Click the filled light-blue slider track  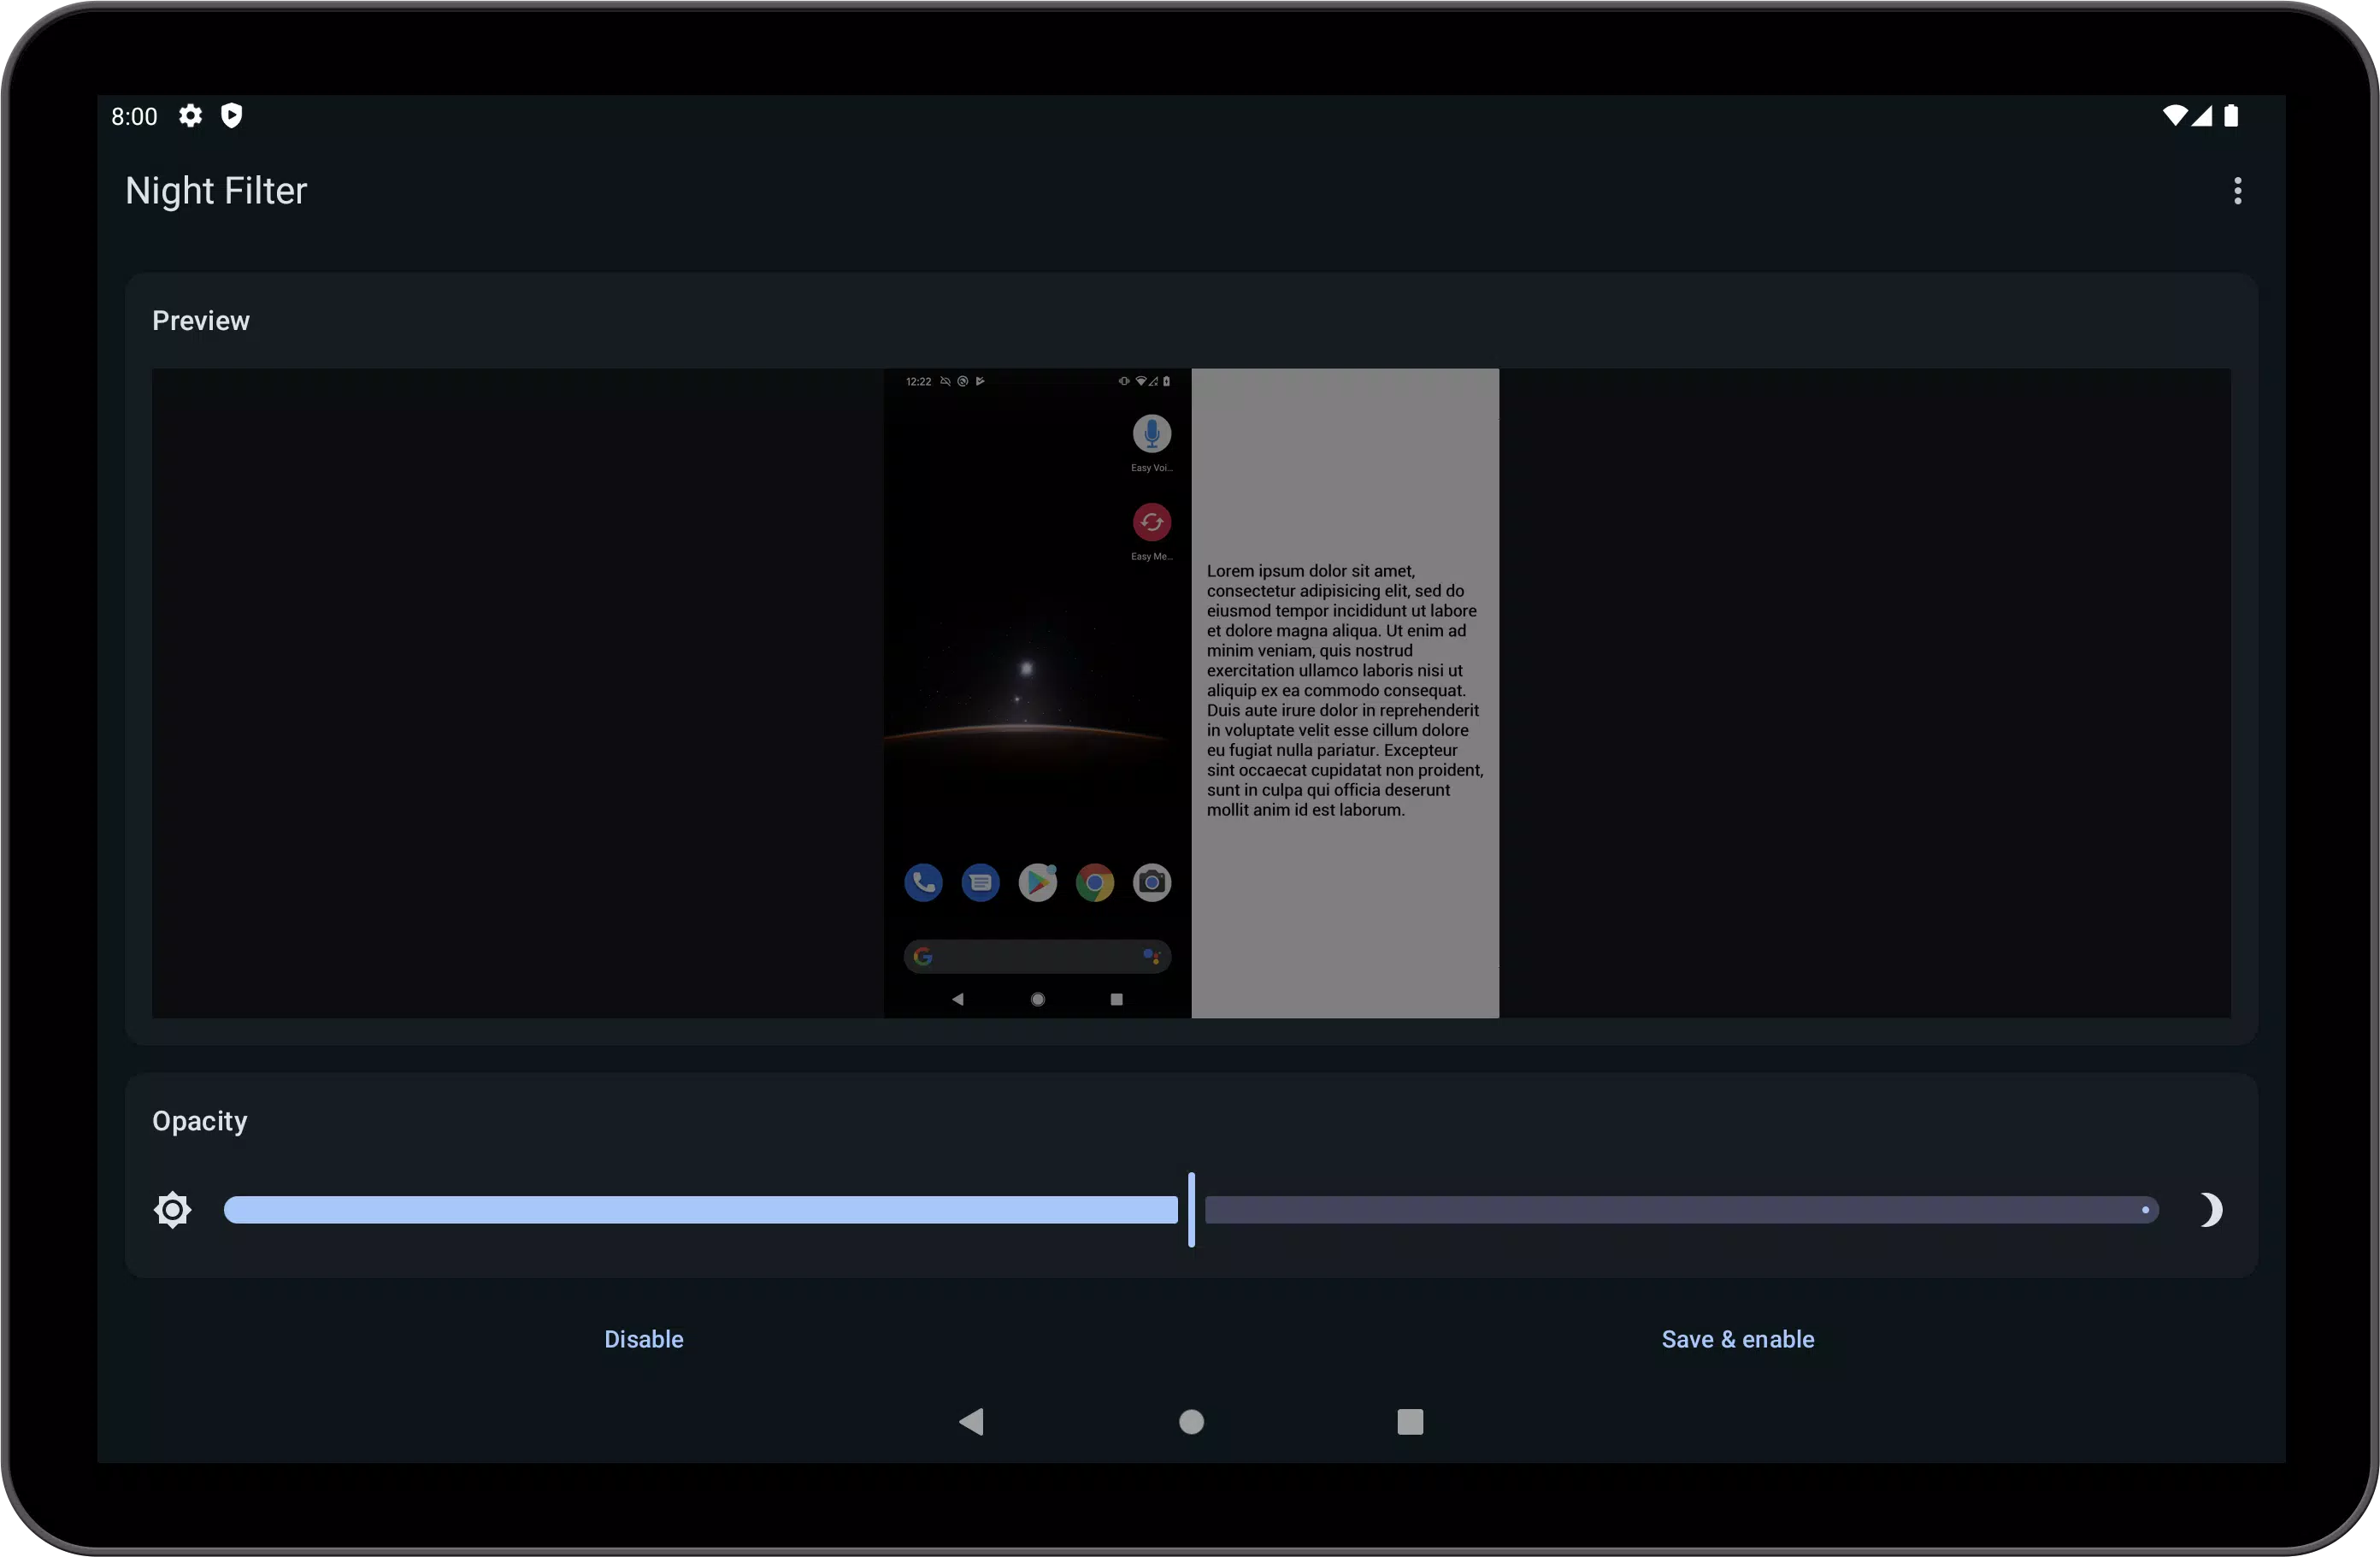(700, 1210)
